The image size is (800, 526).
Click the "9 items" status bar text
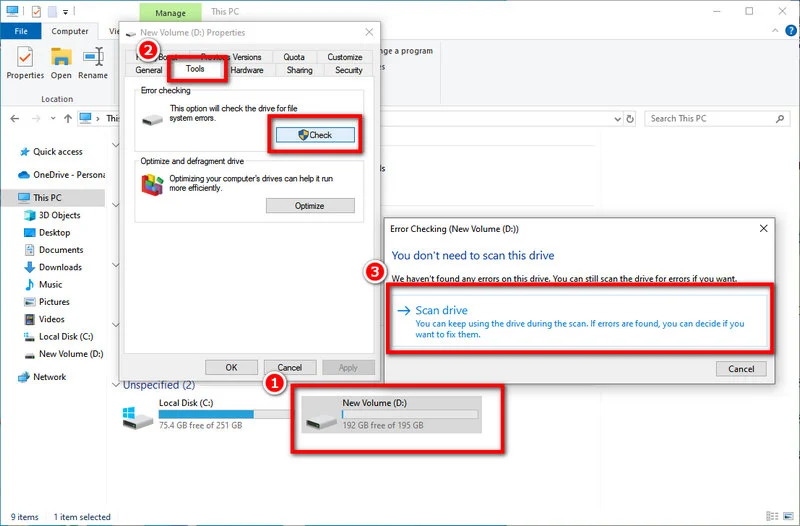click(24, 517)
